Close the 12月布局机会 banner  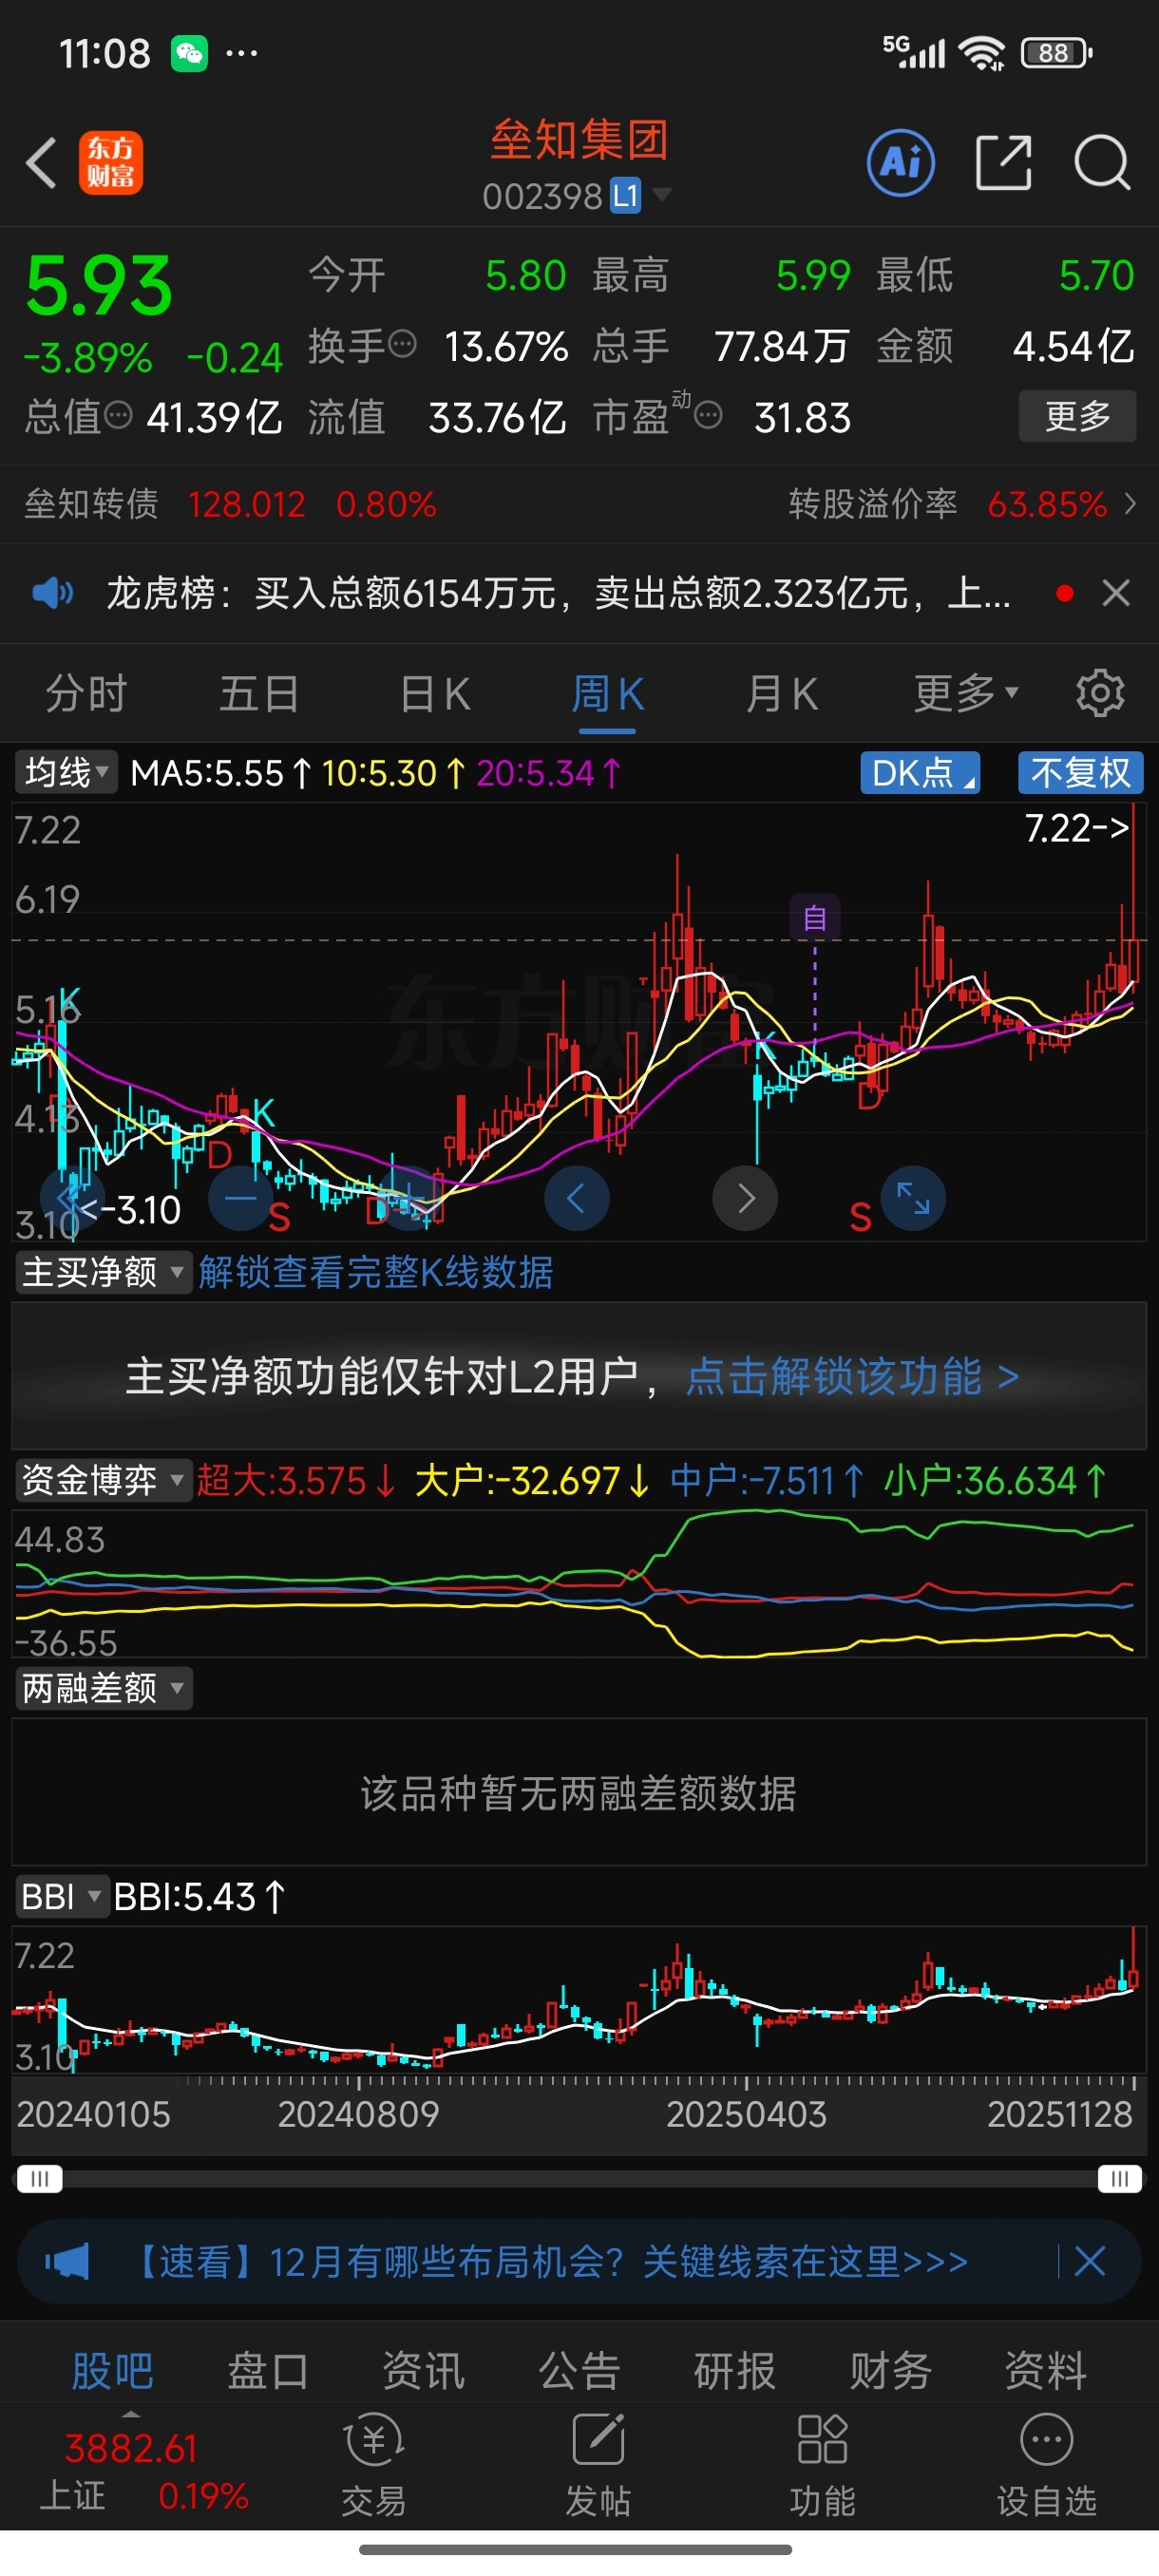(x=1089, y=2260)
